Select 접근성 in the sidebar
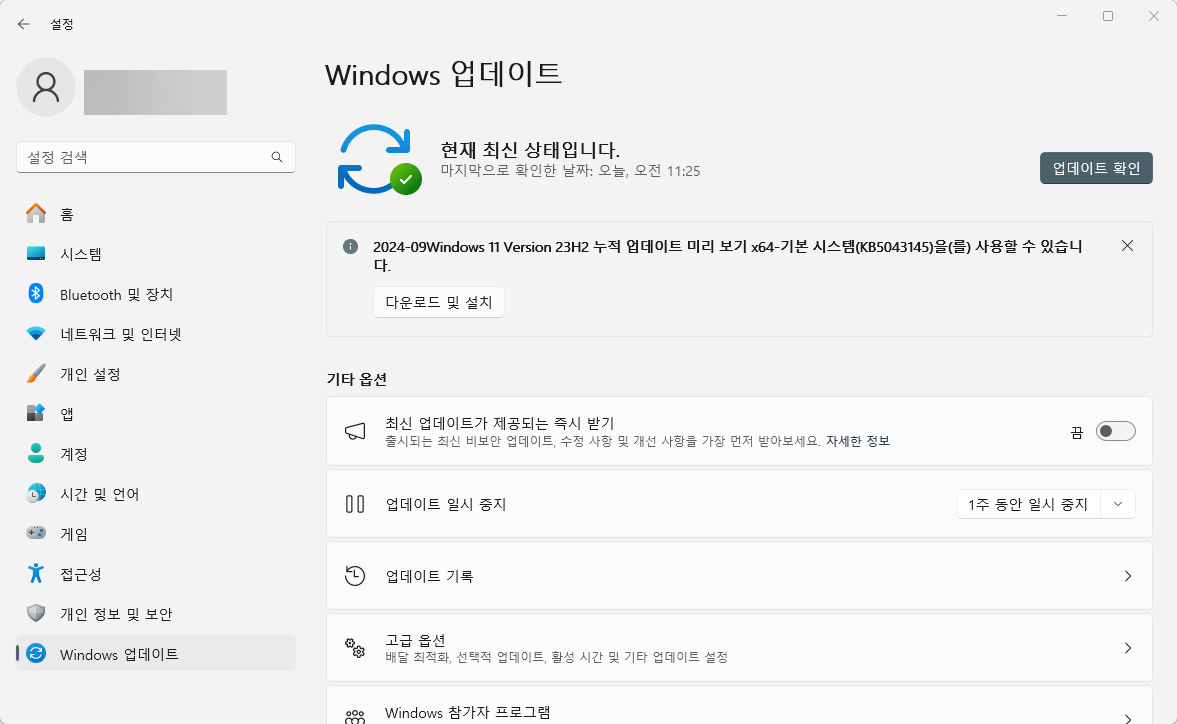The height and width of the screenshot is (724, 1177). (155, 574)
